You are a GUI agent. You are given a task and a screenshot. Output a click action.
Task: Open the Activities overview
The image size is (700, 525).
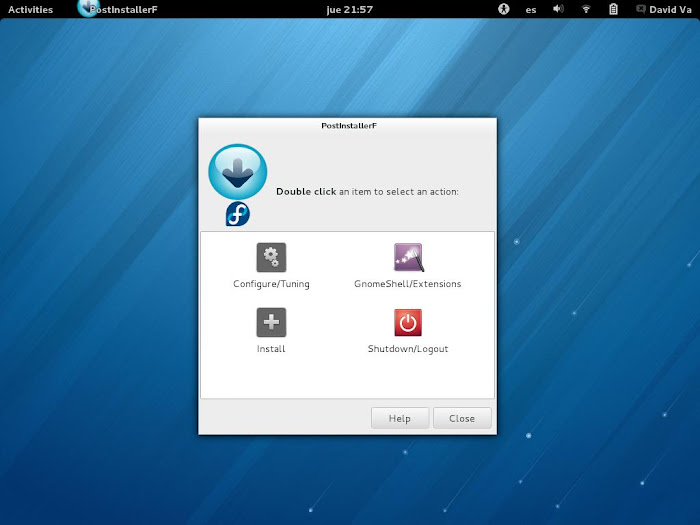pos(30,9)
